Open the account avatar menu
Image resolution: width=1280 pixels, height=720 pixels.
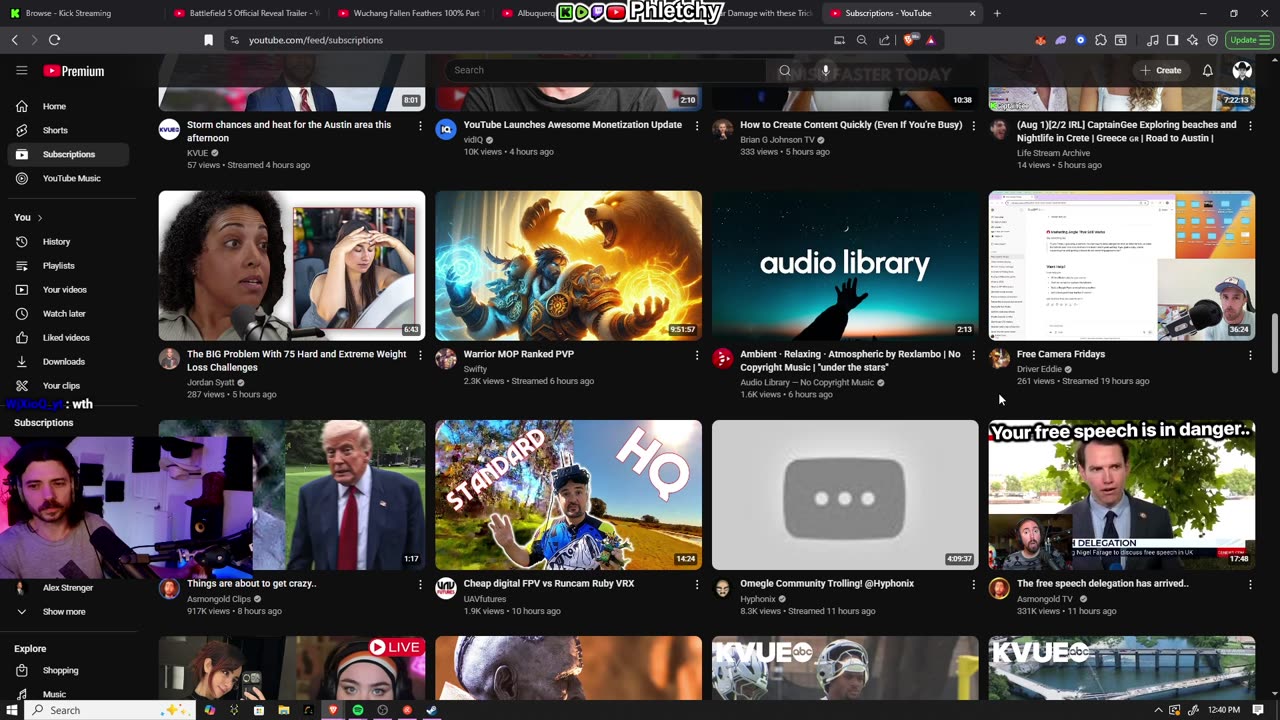pyautogui.click(x=1242, y=70)
